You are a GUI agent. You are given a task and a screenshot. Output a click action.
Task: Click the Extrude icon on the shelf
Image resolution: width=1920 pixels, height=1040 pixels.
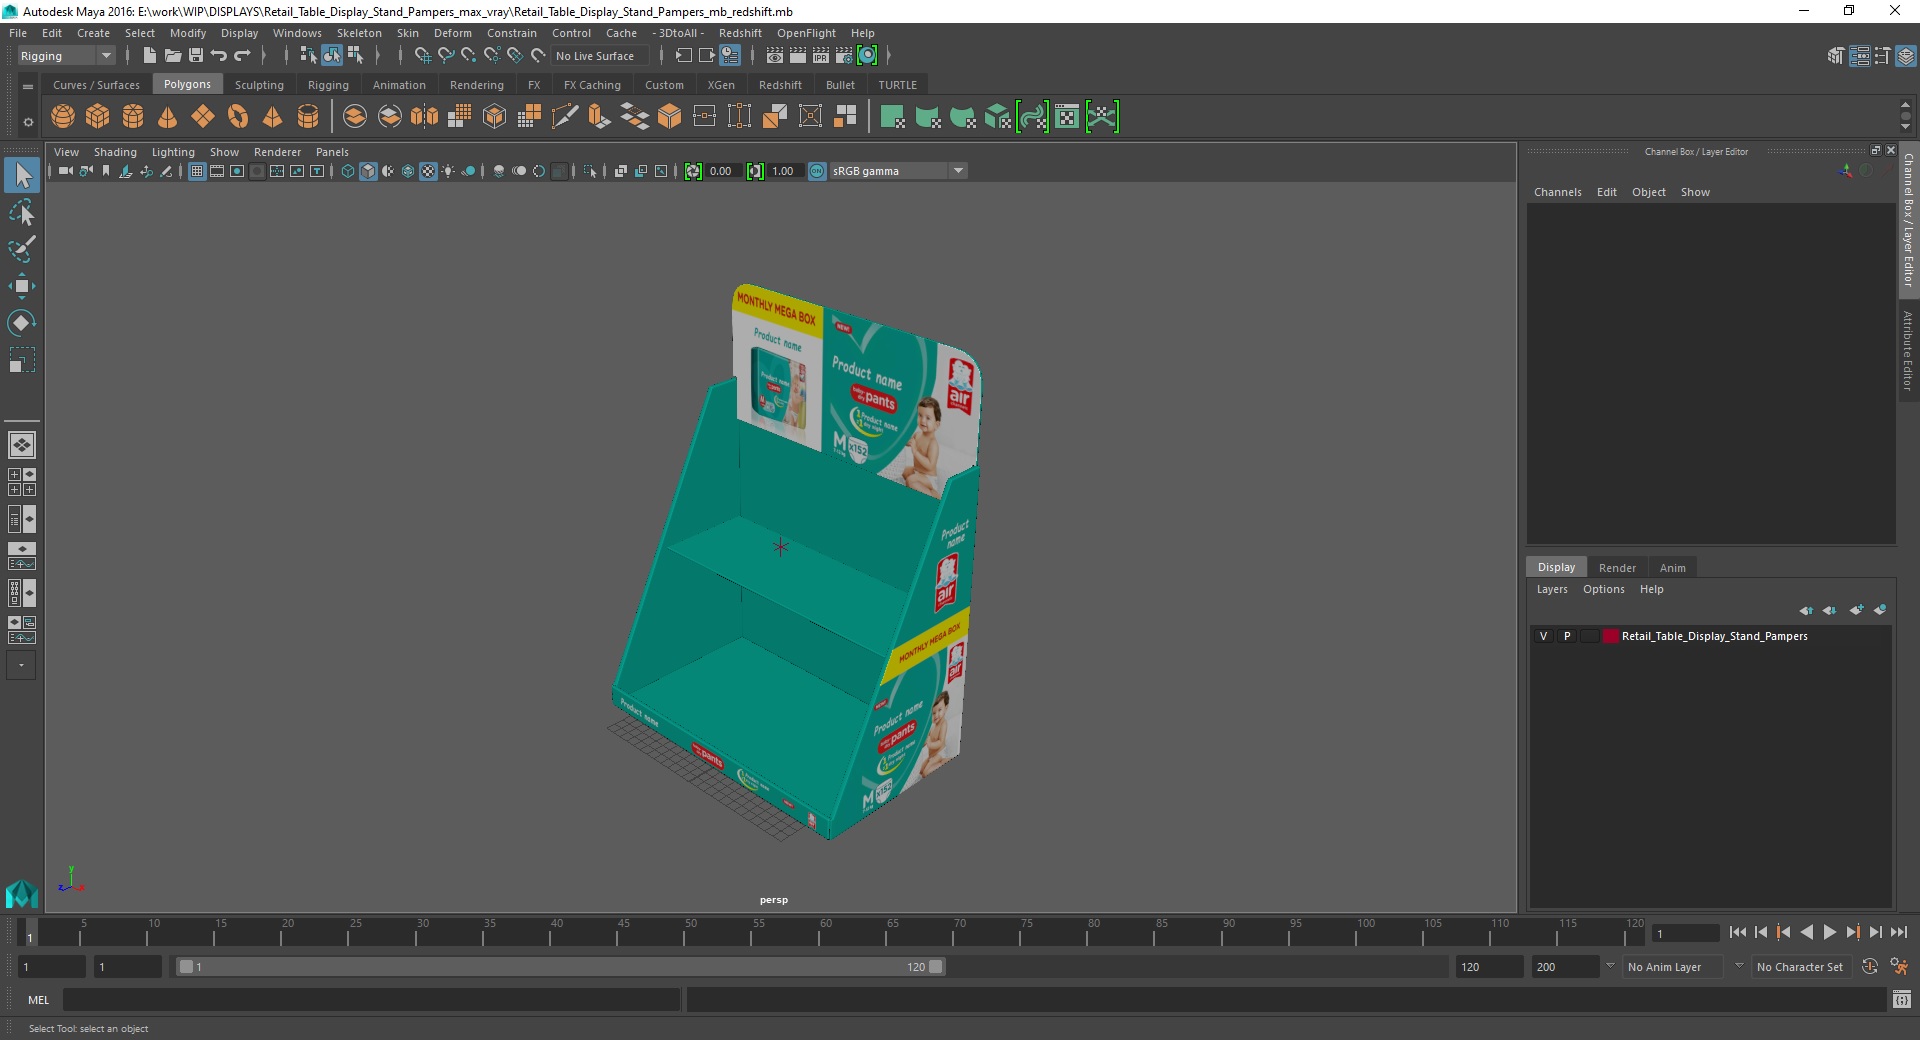599,117
